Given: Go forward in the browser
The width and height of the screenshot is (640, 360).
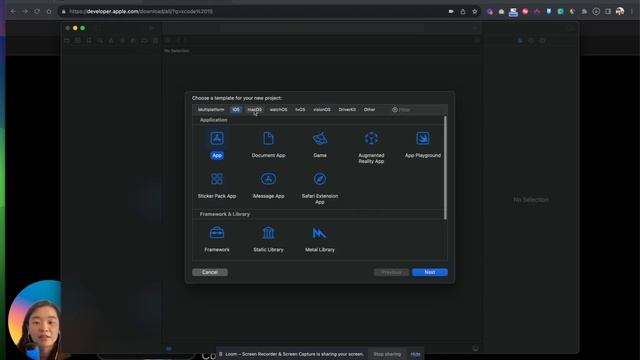Looking at the screenshot, I should [25, 11].
